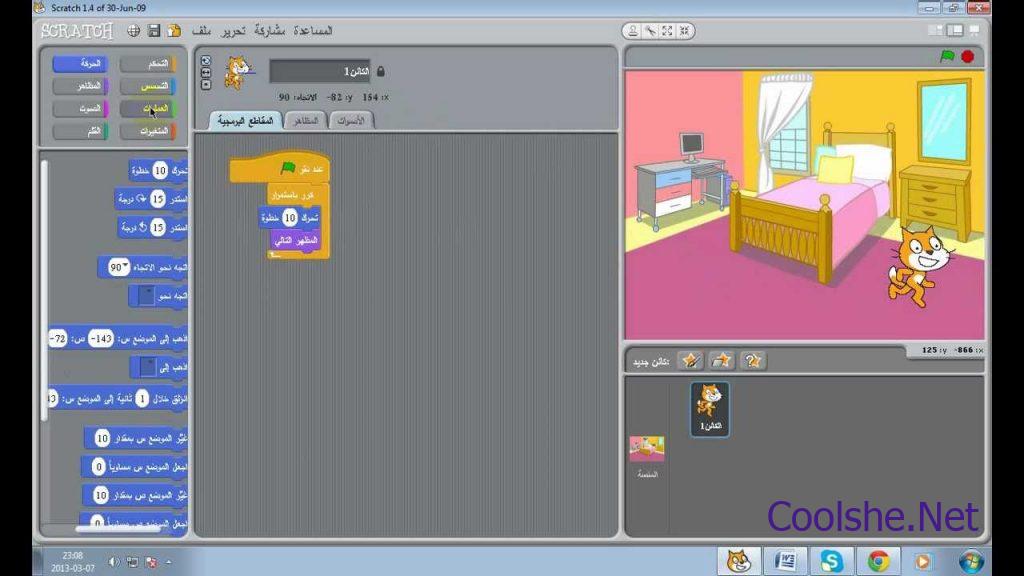Click the globe language icon
The image size is (1024, 576).
click(133, 31)
